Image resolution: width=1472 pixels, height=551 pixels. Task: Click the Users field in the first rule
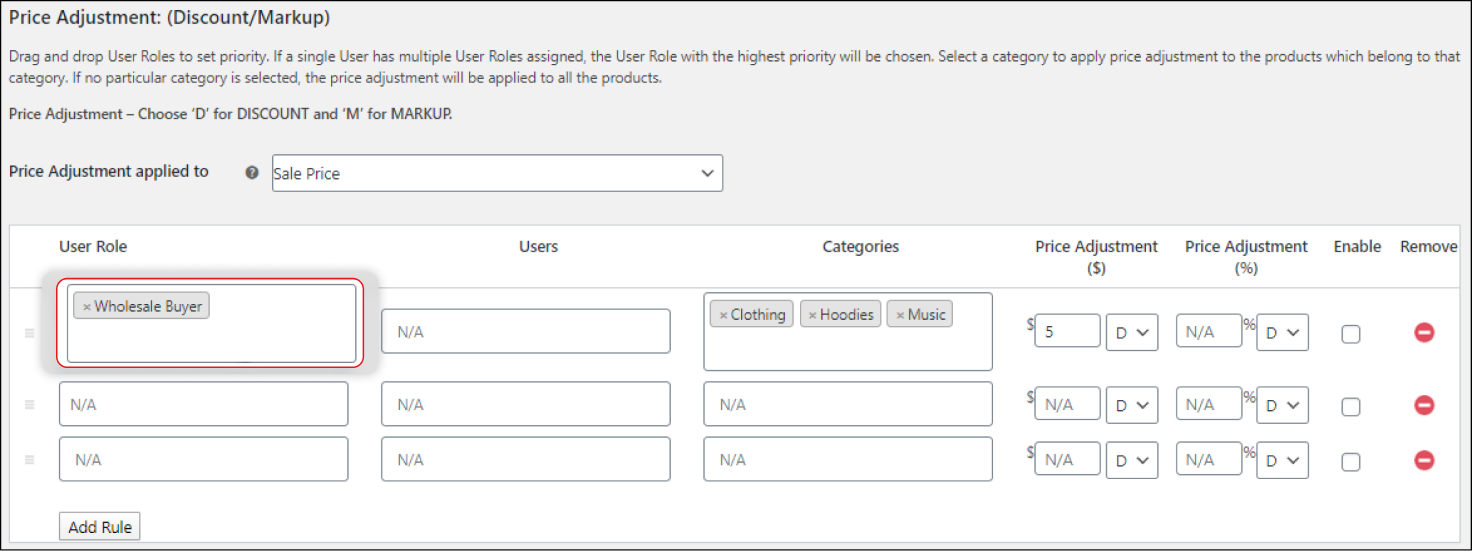pos(525,331)
